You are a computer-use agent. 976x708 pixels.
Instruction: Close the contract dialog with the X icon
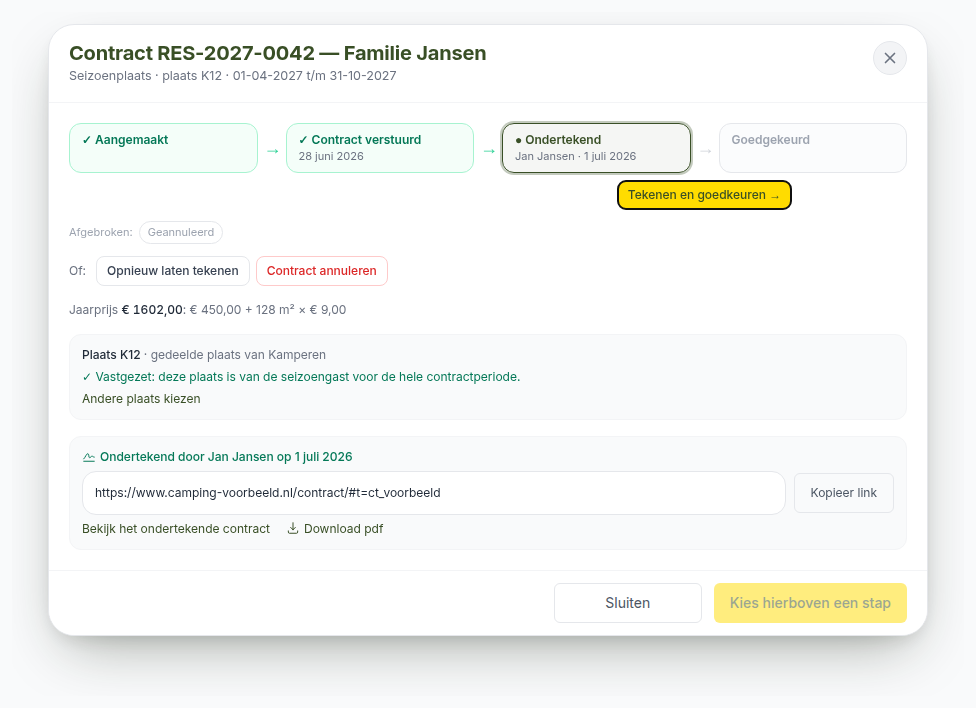click(x=889, y=58)
